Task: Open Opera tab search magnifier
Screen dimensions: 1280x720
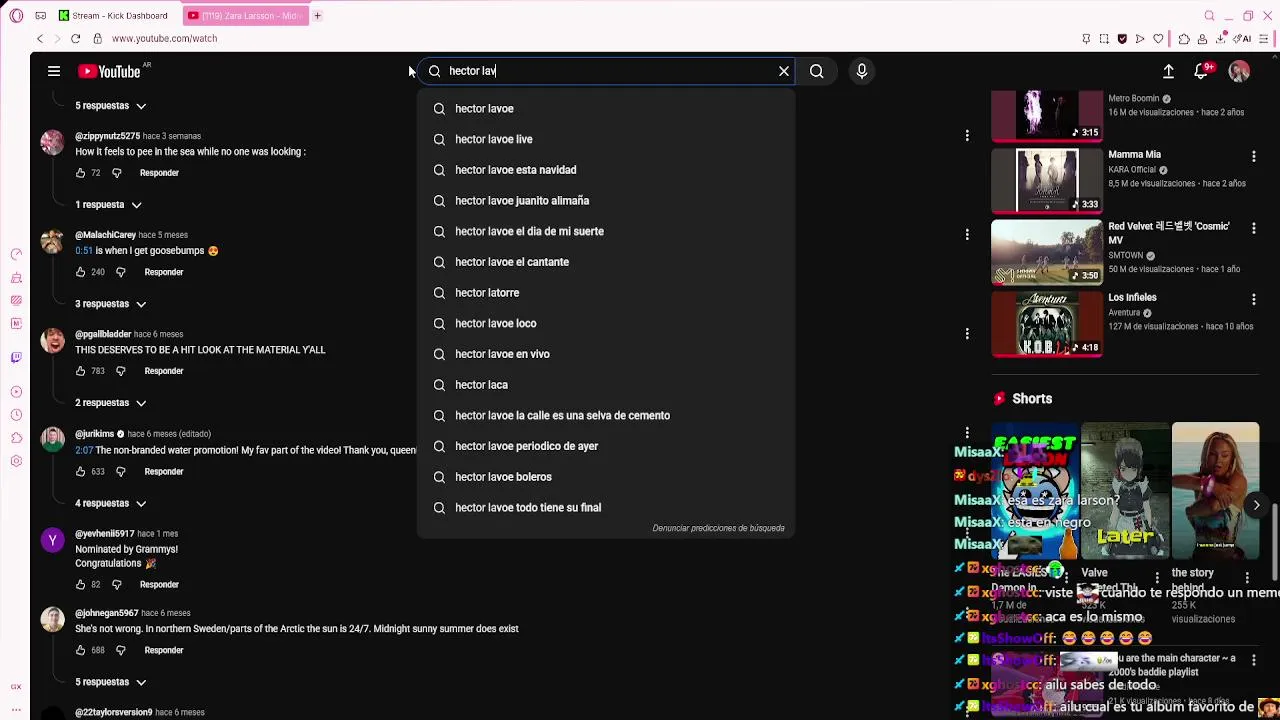Action: pyautogui.click(x=1209, y=16)
